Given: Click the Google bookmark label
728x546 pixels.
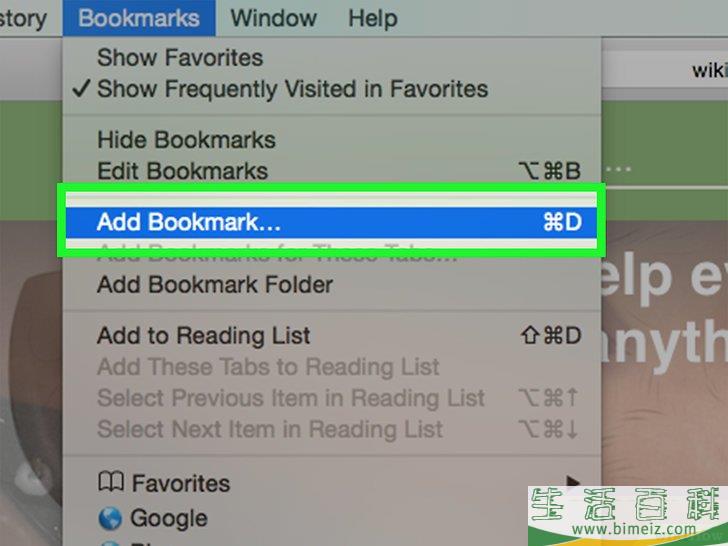Looking at the screenshot, I should coord(169,518).
